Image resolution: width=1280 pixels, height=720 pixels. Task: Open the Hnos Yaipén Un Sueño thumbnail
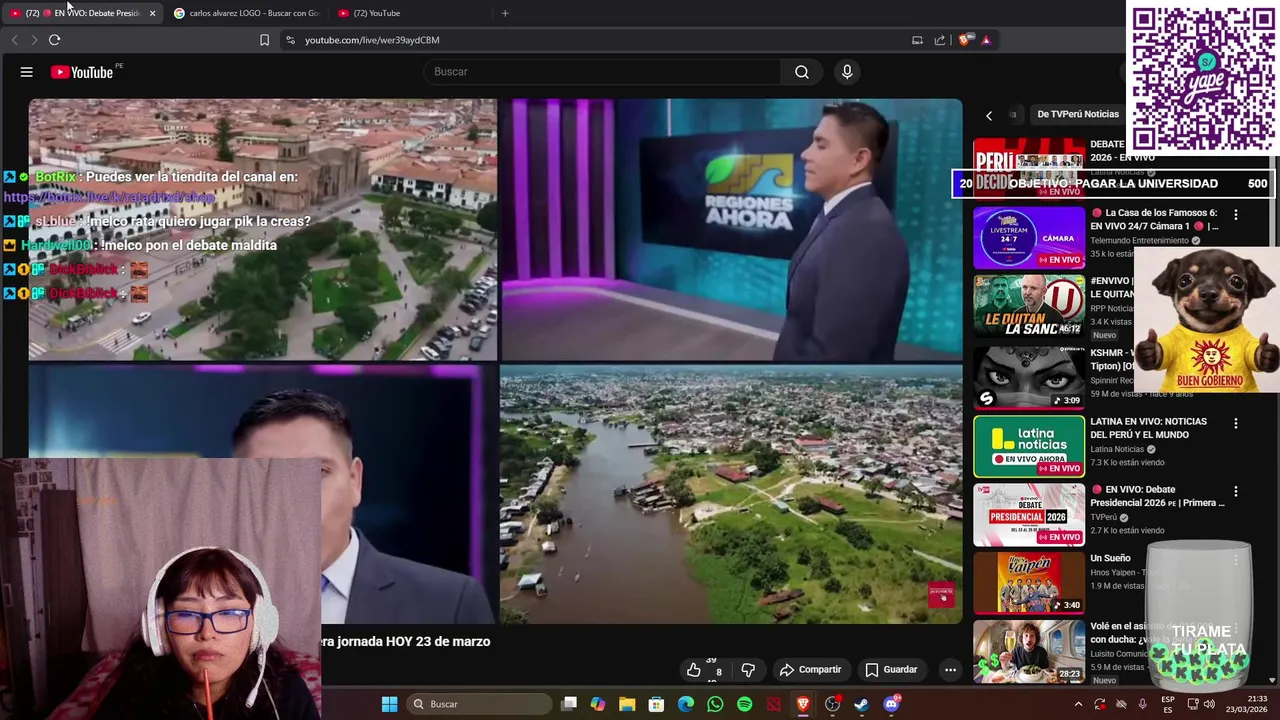(1029, 583)
